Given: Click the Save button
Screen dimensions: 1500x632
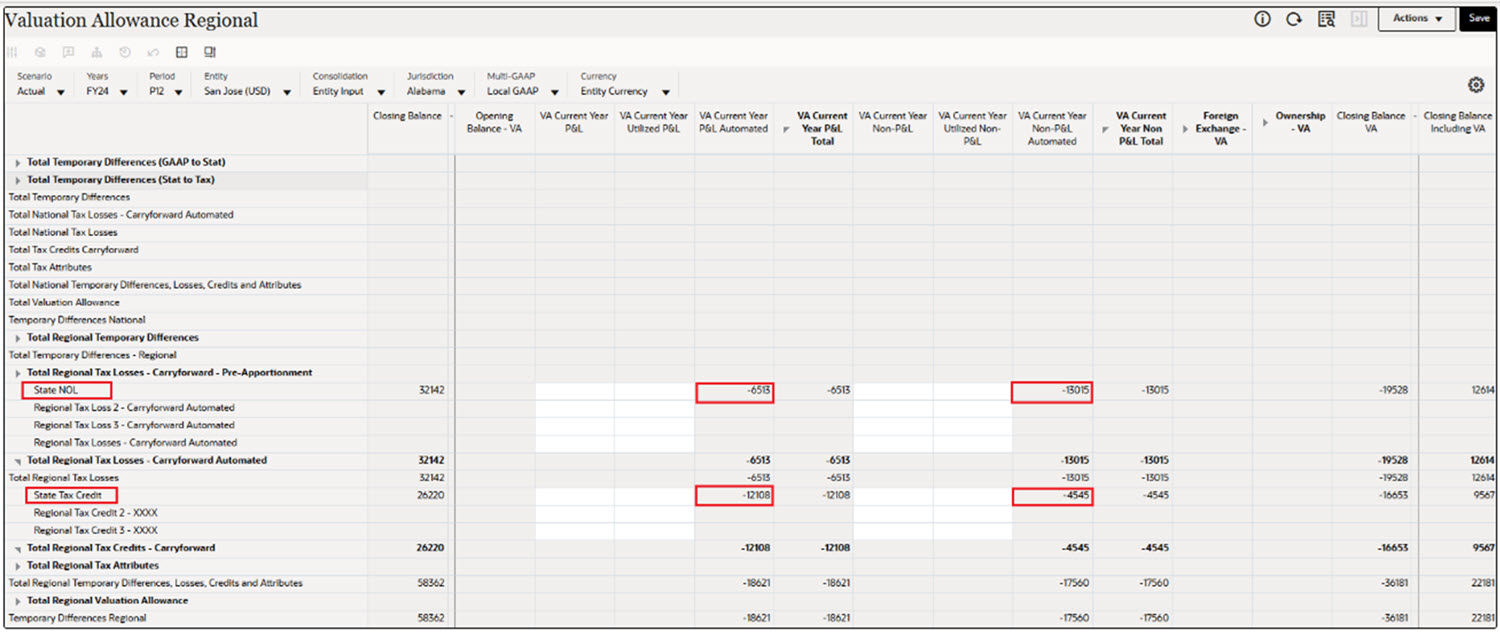Looking at the screenshot, I should (x=1478, y=18).
